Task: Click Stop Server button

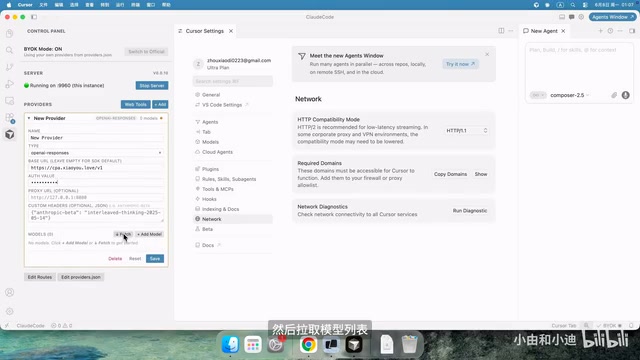Action: pos(152,86)
